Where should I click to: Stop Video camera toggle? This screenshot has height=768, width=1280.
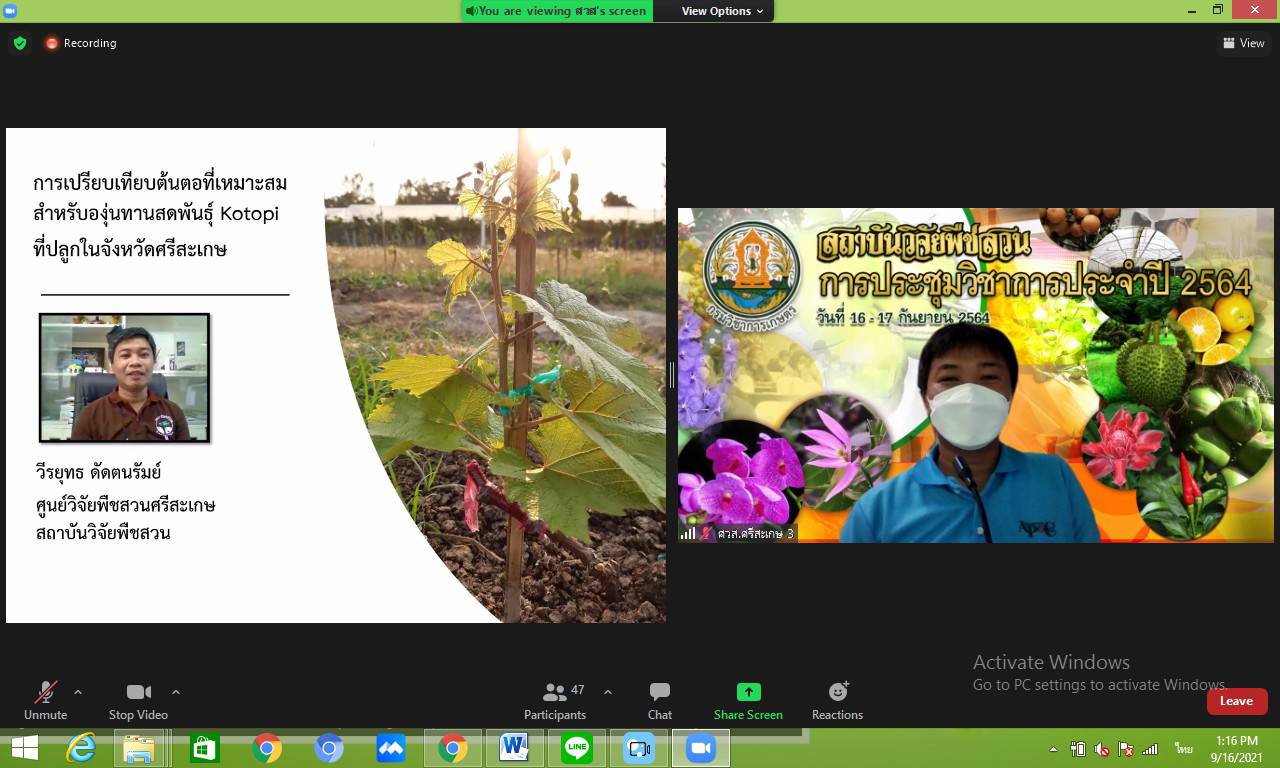138,700
